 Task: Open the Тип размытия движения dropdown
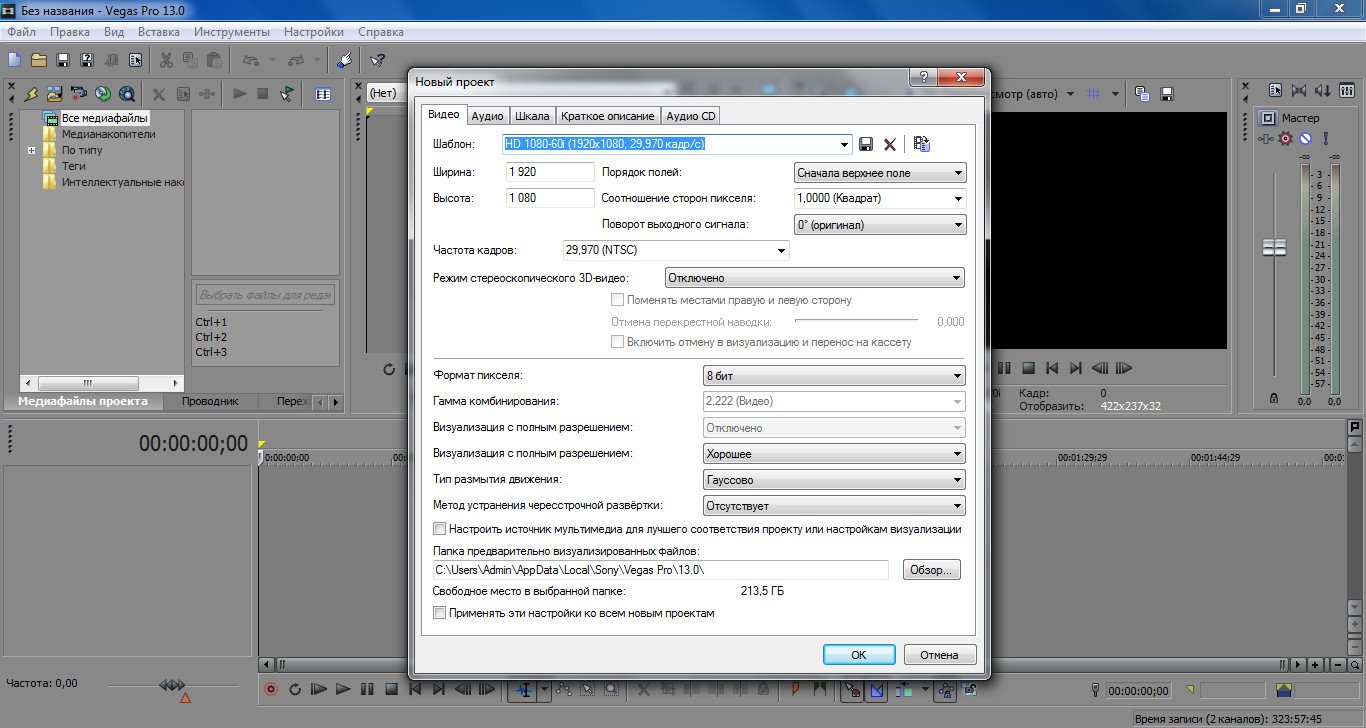[957, 480]
